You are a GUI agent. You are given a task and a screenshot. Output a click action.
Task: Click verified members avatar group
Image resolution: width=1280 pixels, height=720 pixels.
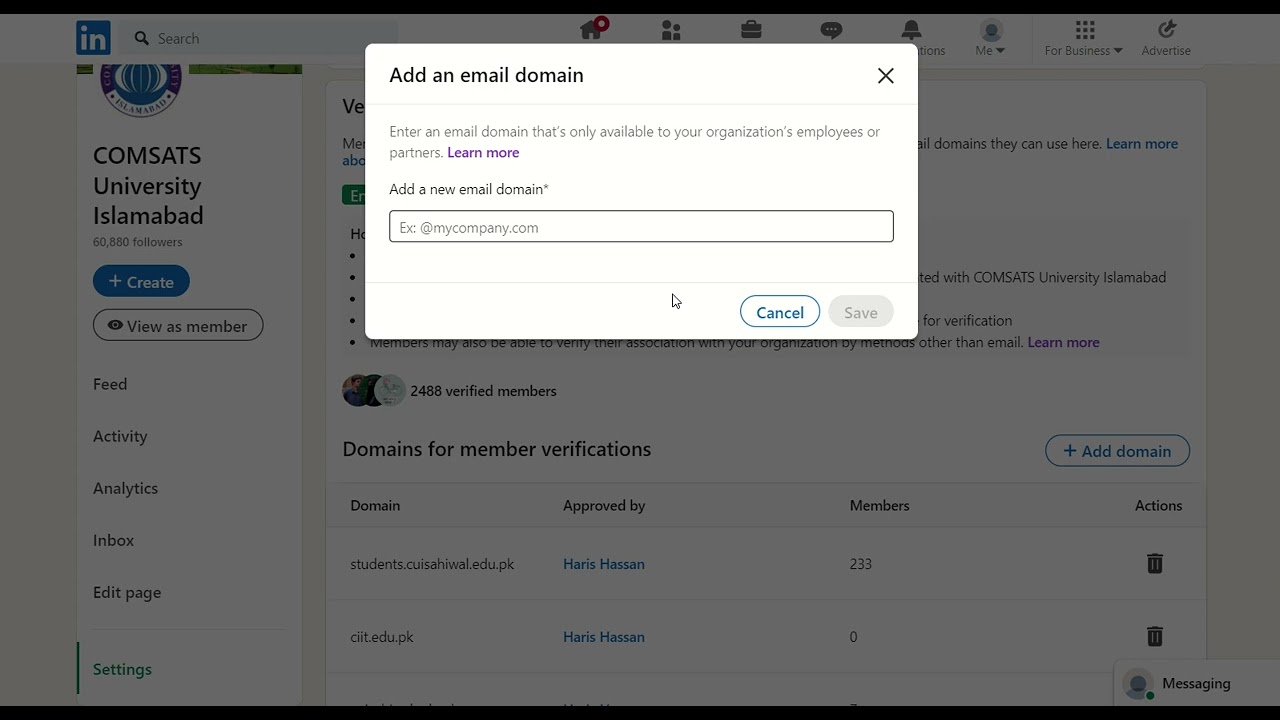pyautogui.click(x=374, y=391)
